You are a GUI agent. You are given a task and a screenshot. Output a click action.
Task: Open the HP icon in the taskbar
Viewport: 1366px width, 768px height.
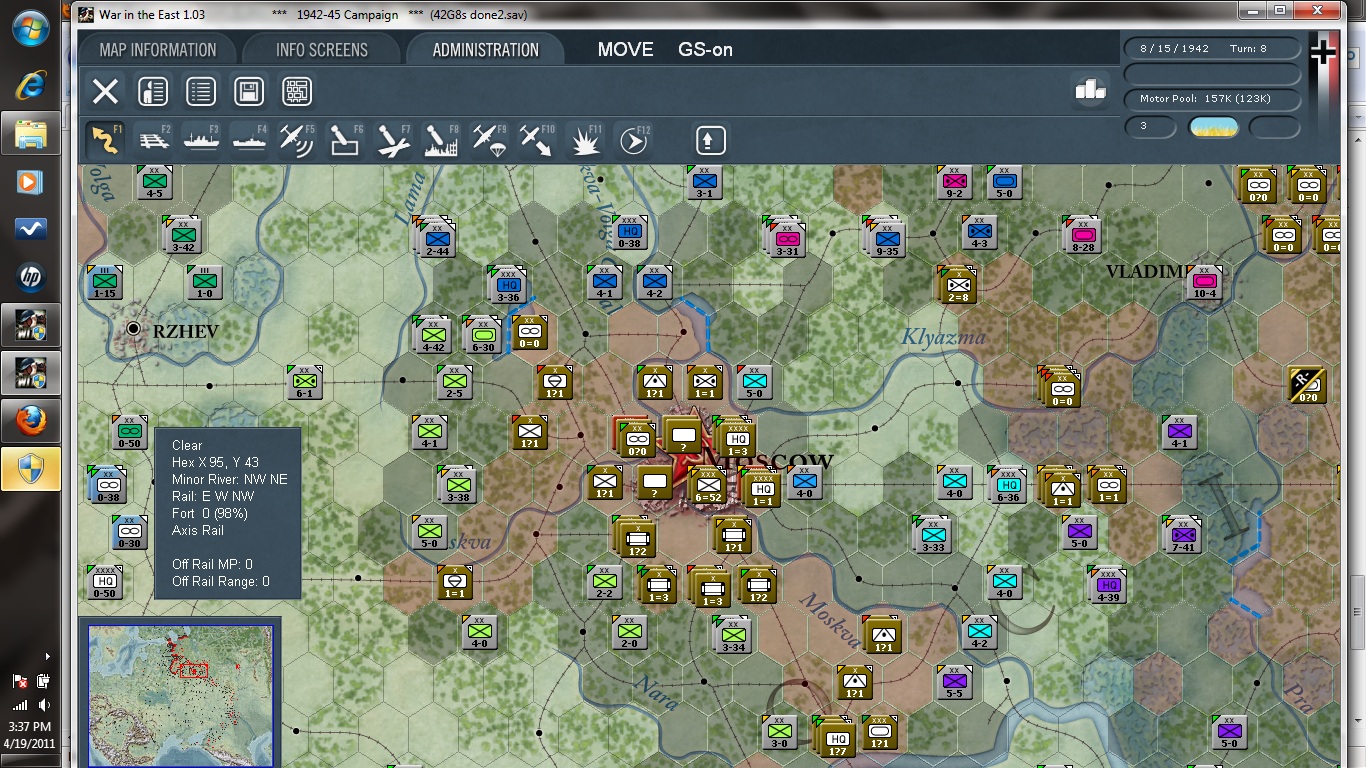click(30, 277)
